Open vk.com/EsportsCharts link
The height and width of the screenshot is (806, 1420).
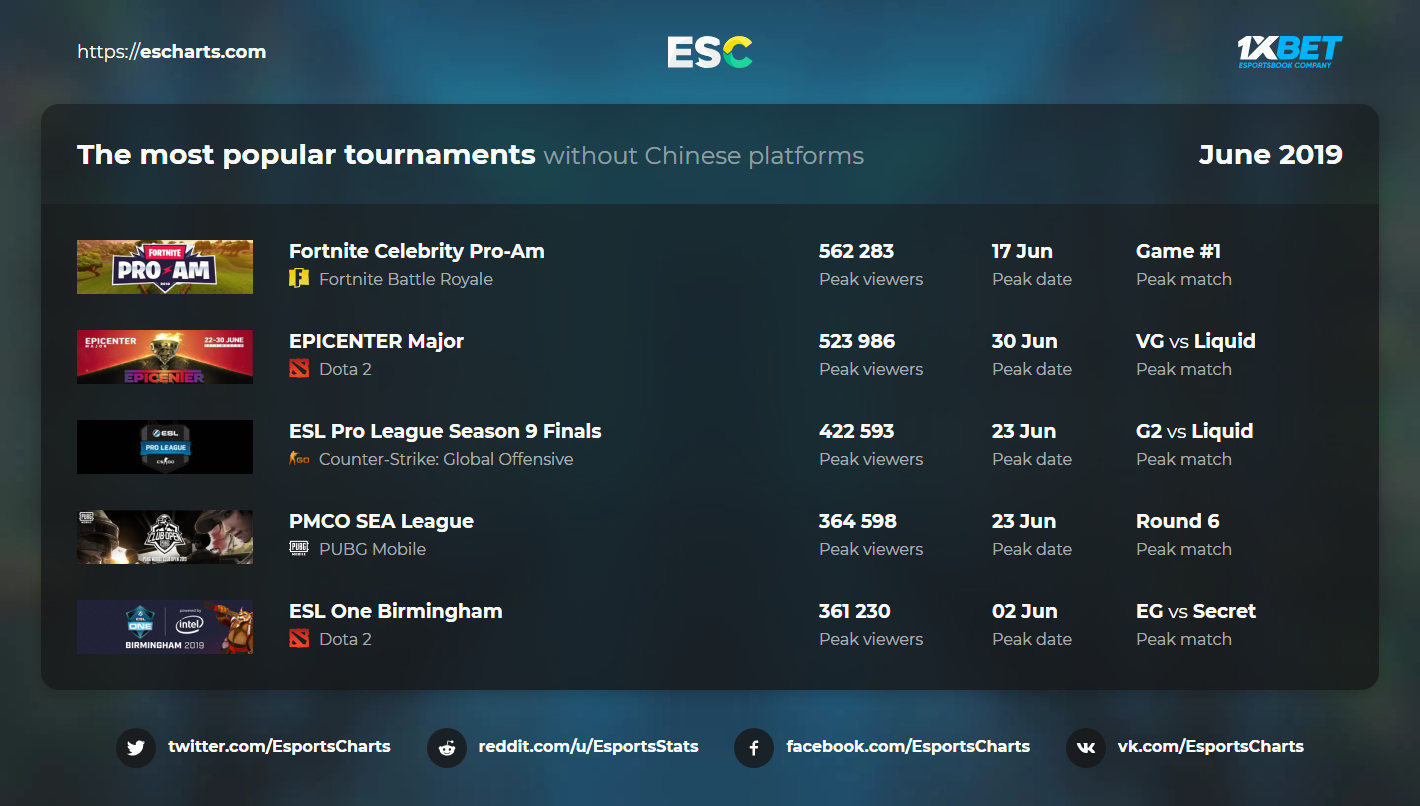point(1211,746)
